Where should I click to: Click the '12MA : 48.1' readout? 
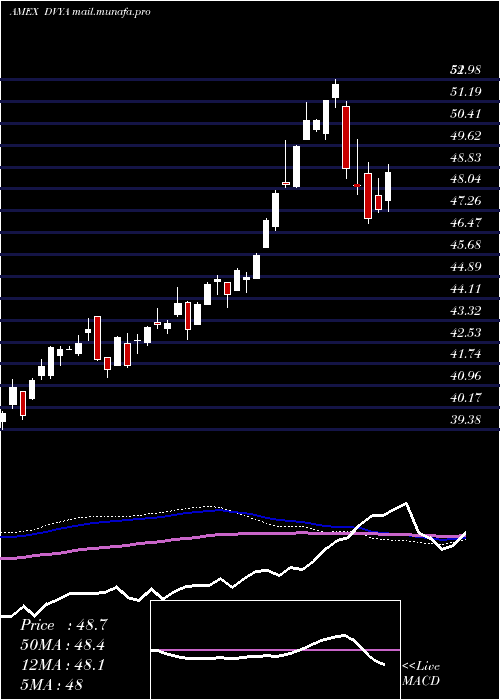62,665
